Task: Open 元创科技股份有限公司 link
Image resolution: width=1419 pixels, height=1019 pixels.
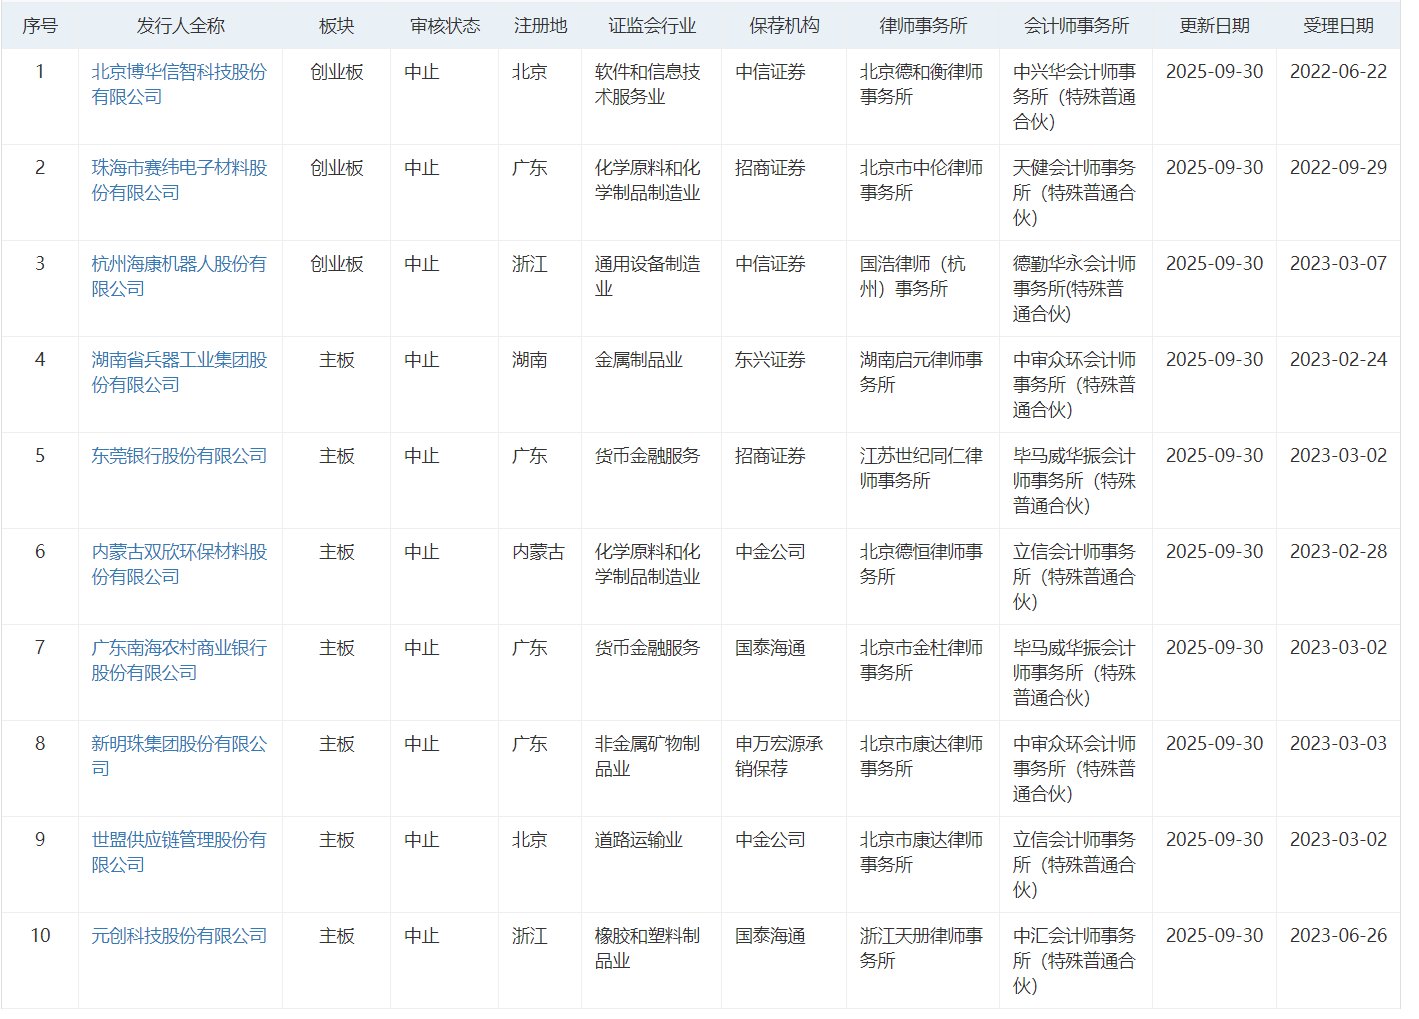Action: [x=179, y=936]
